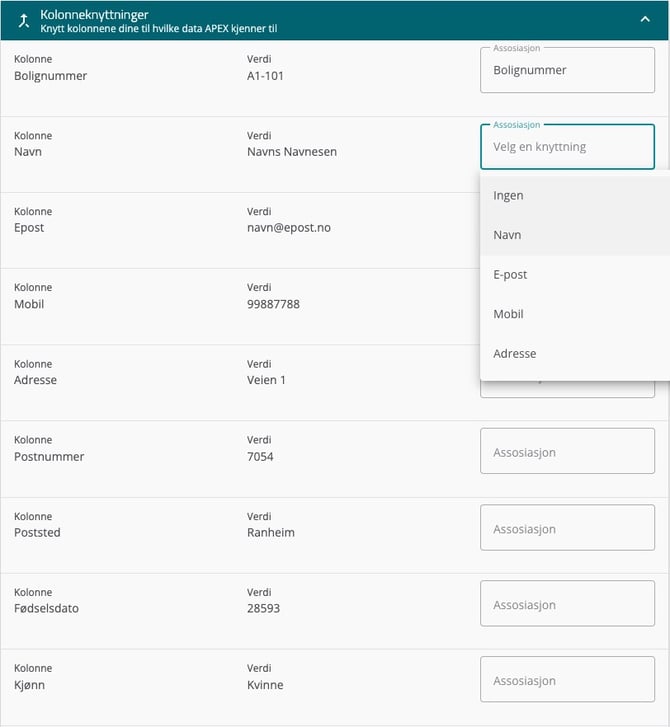This screenshot has width=670, height=727.
Task: Click the merge arrow icon in header
Action: pos(24,21)
